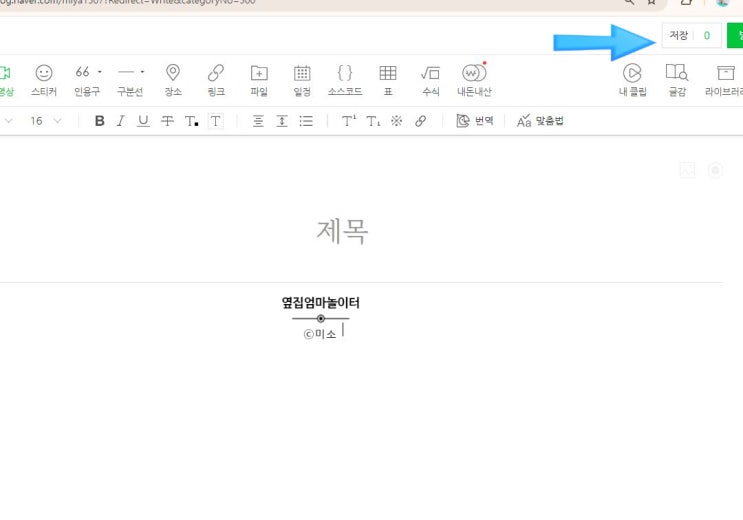Open the Library (라이브러리) panel
Screen dimensions: 743x520
724,80
